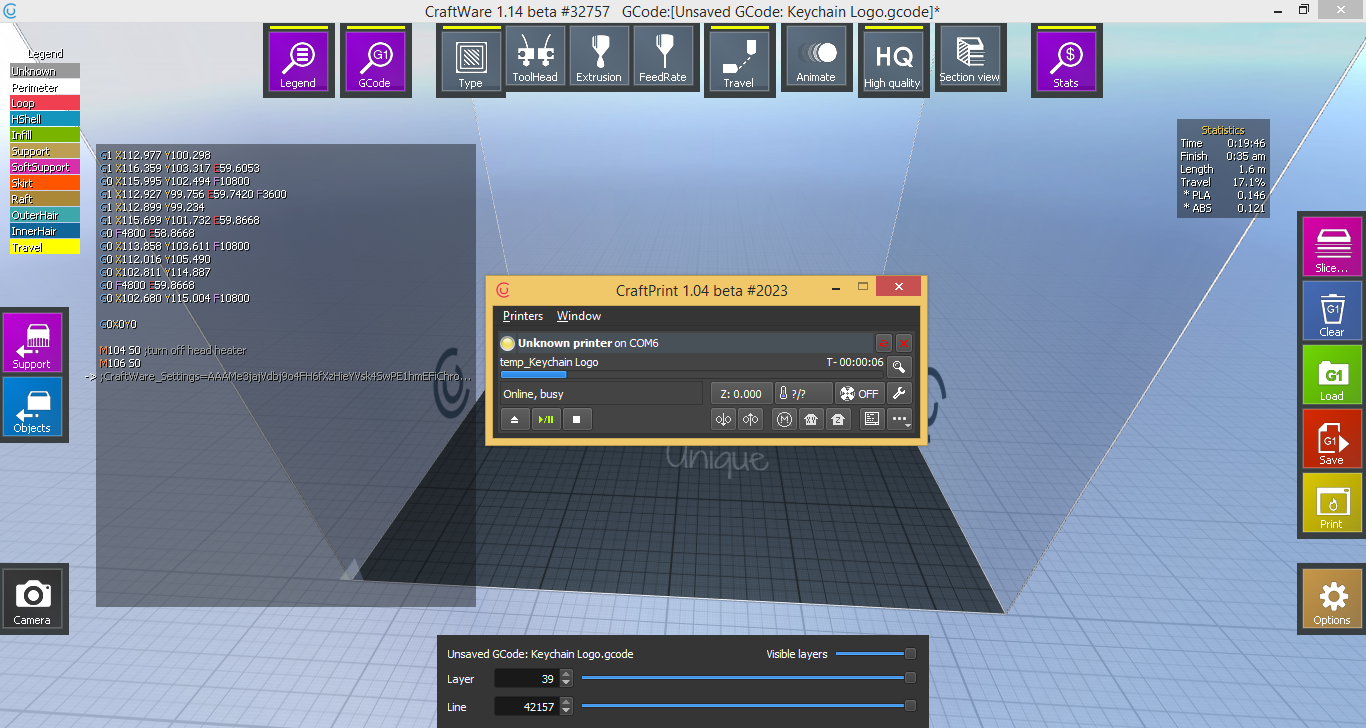Open the printer console icon
This screenshot has width=1366, height=728.
[872, 420]
